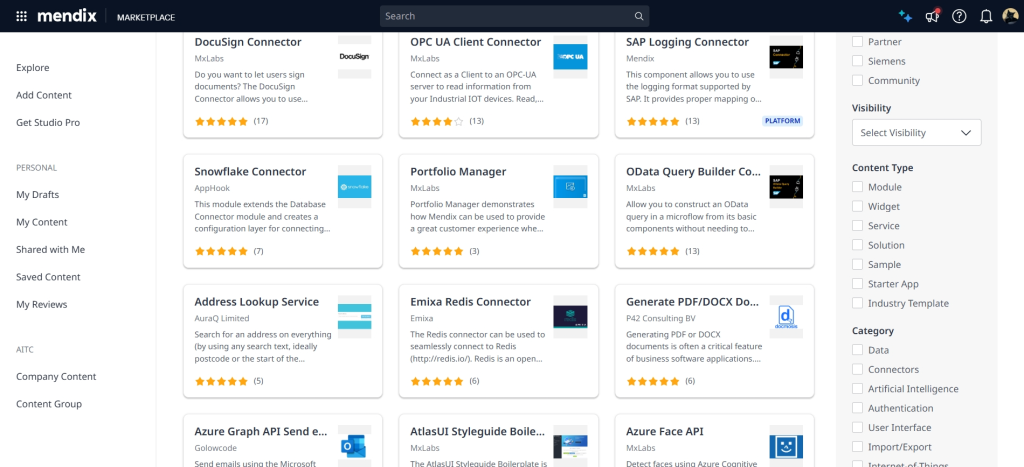Open the DocuSign Connector title
1024x467 pixels.
tap(248, 42)
